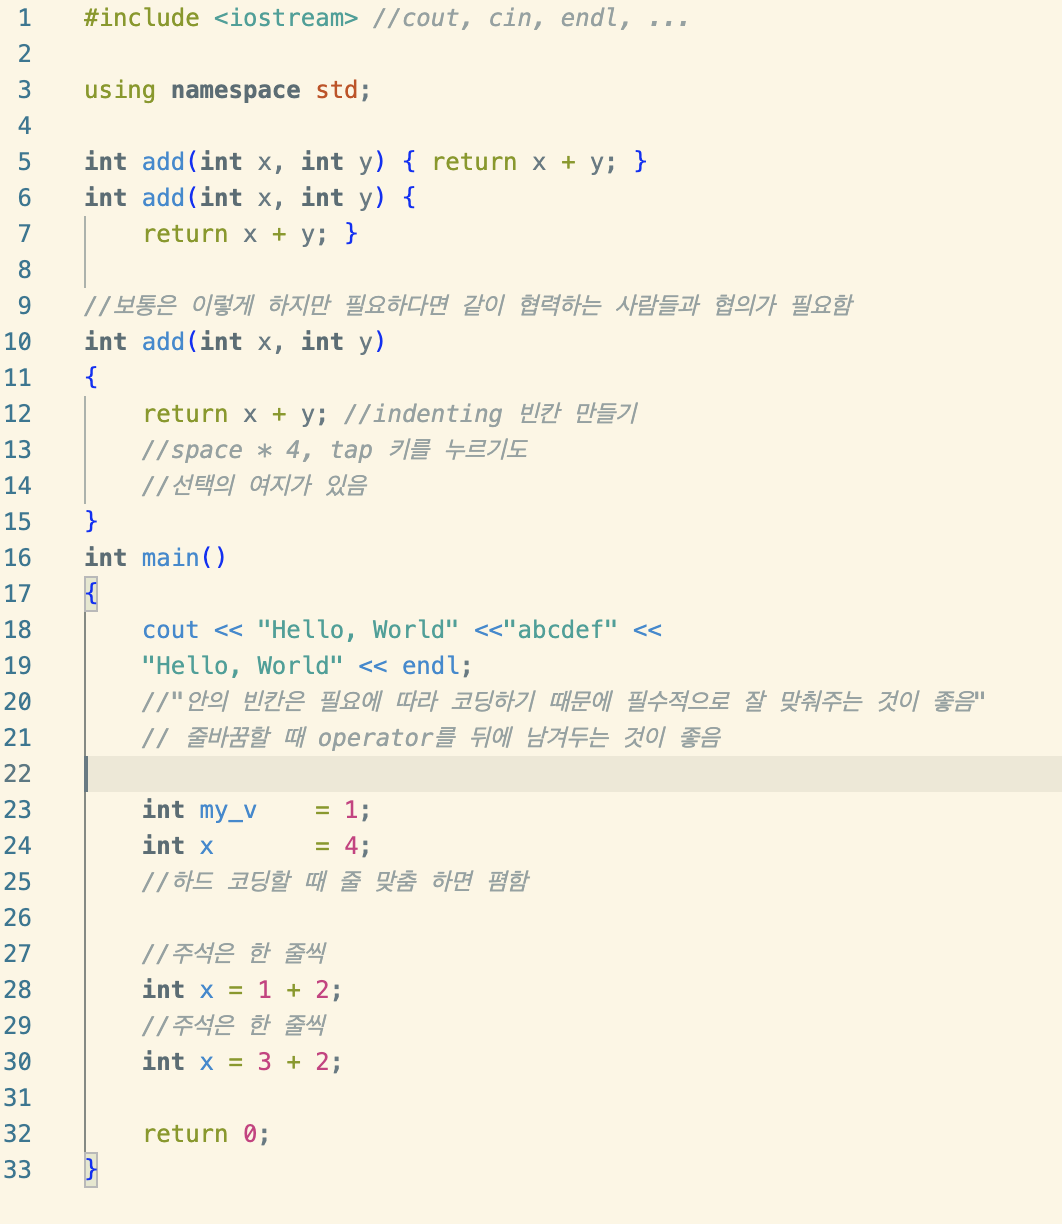
Task: Click the value "1" on line 23
Action: 351,810
